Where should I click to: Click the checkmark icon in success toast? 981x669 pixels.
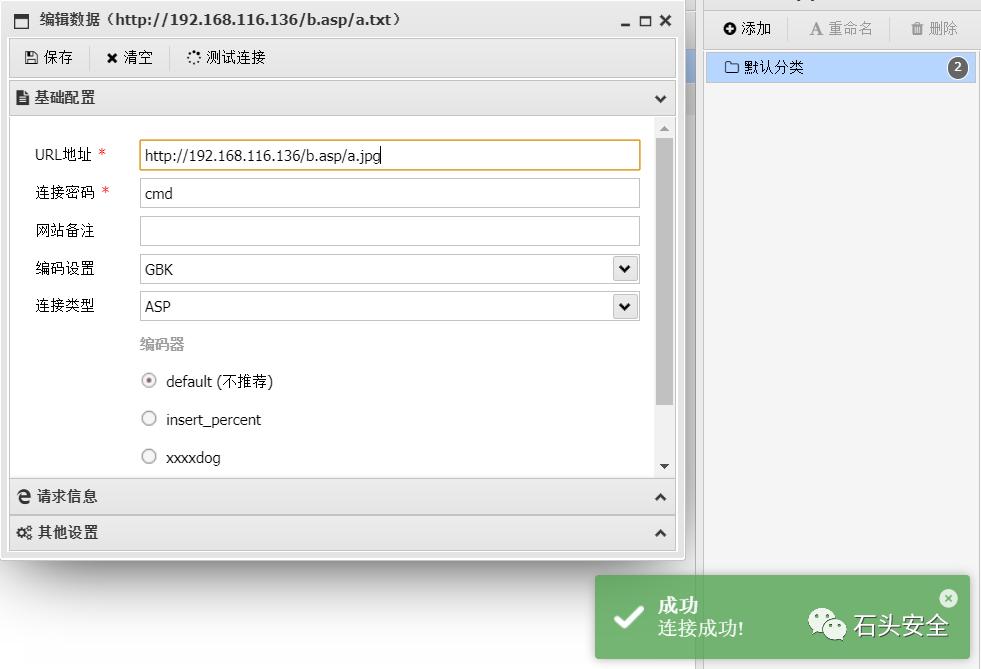coord(628,617)
